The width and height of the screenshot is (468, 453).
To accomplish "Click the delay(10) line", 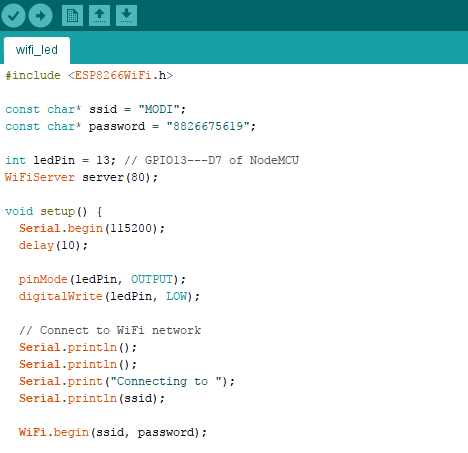I will 53,245.
